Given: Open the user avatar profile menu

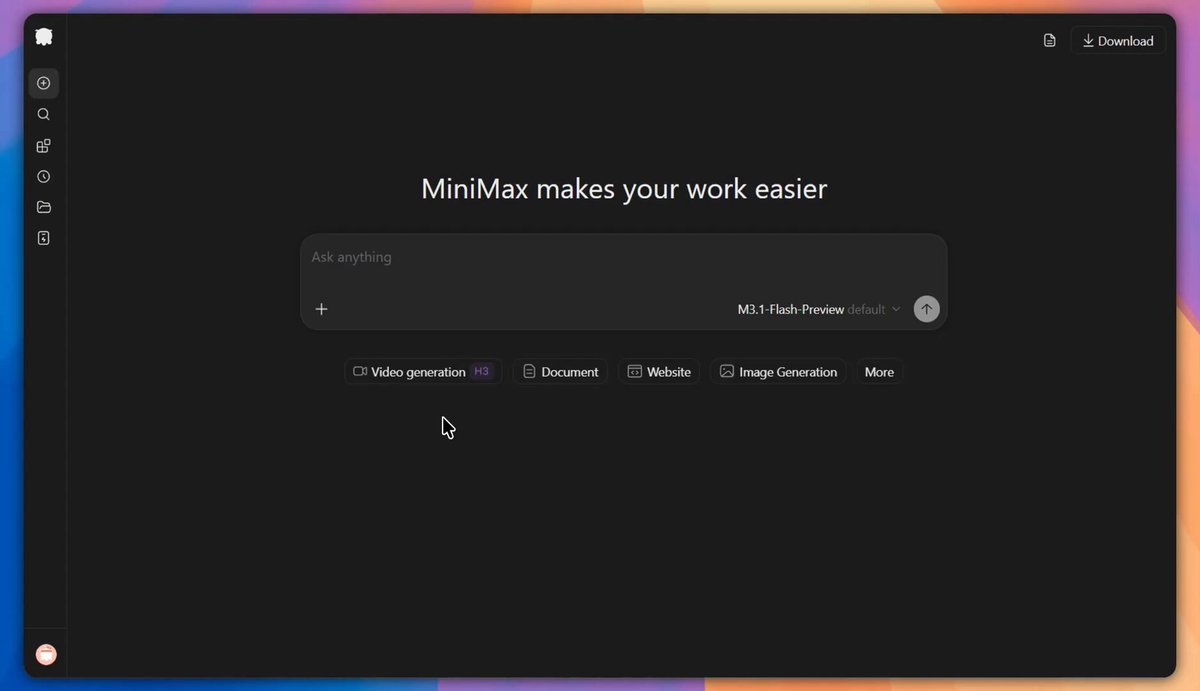Looking at the screenshot, I should [46, 654].
